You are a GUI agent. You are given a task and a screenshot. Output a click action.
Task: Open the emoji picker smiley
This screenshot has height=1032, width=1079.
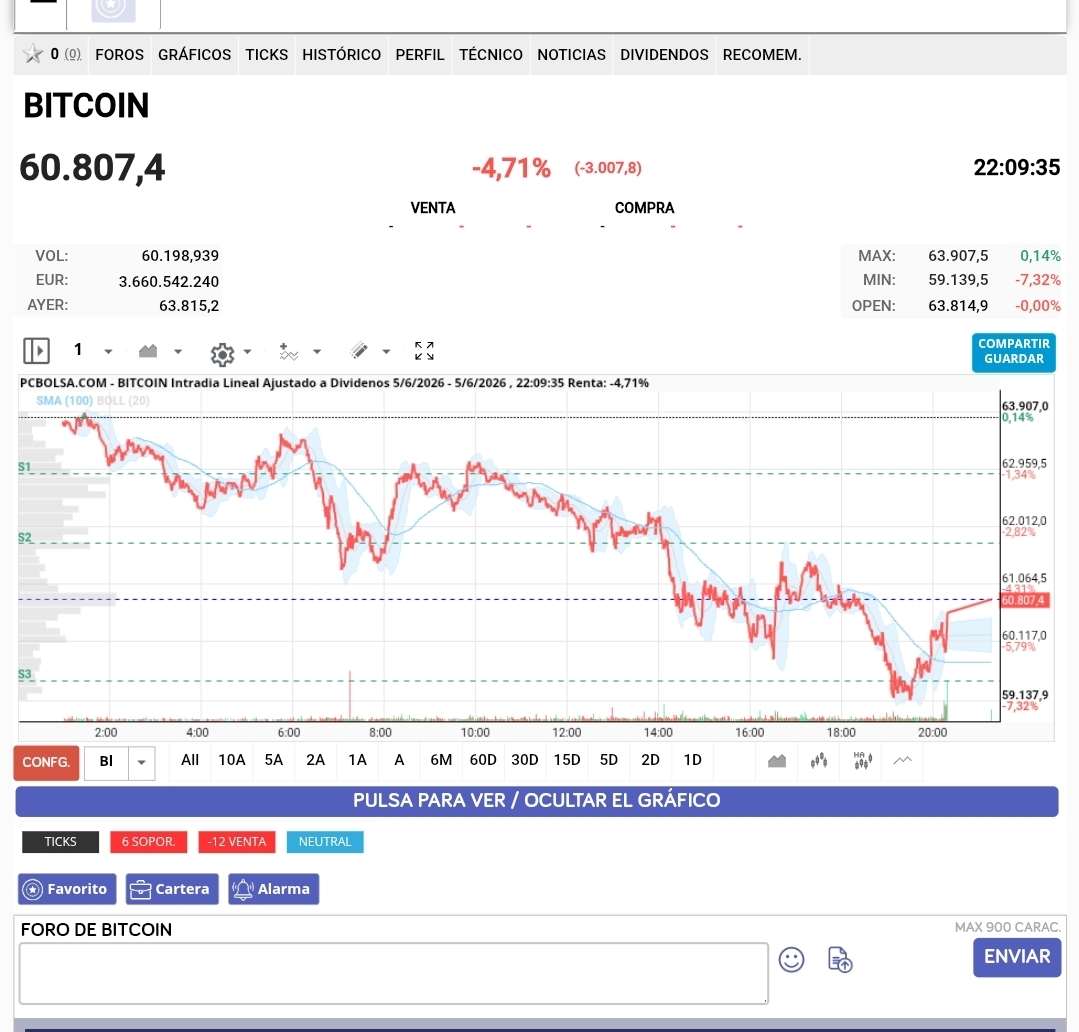[x=791, y=959]
